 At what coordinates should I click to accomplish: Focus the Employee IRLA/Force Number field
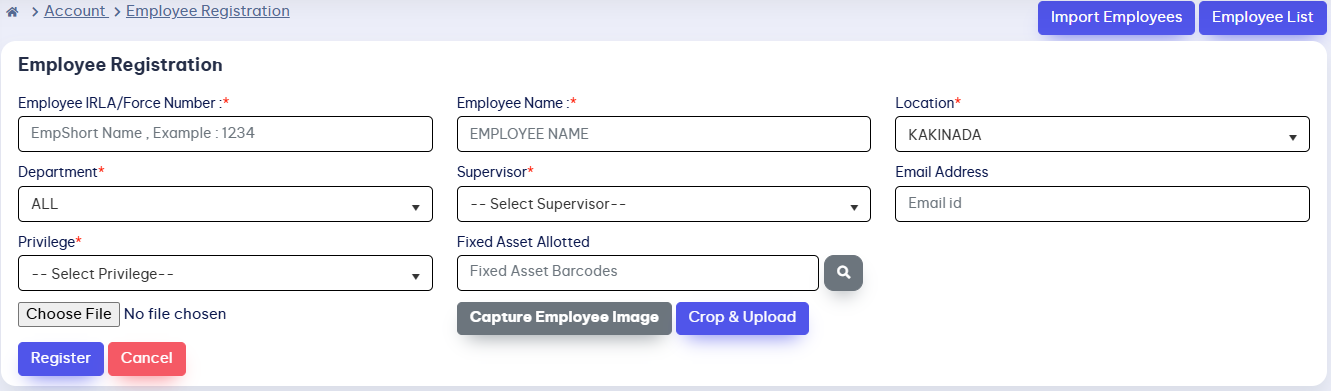pyautogui.click(x=225, y=134)
